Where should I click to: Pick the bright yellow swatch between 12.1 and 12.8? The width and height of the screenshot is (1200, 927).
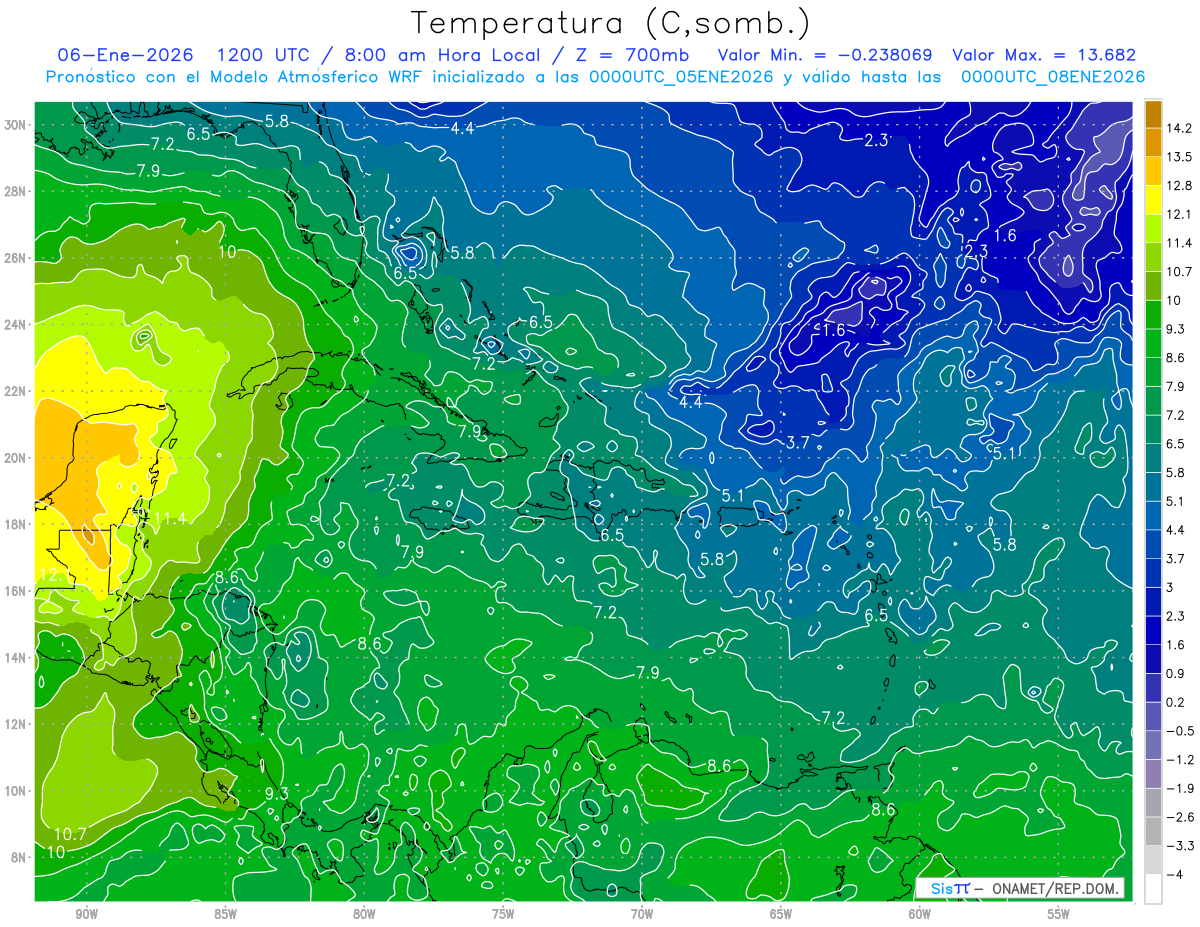click(x=1153, y=200)
